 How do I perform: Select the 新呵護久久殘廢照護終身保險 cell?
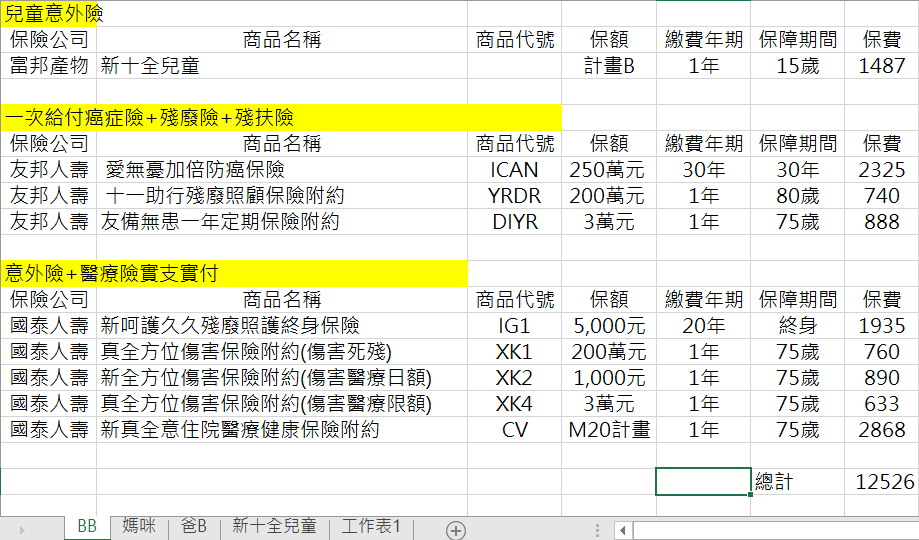[282, 325]
